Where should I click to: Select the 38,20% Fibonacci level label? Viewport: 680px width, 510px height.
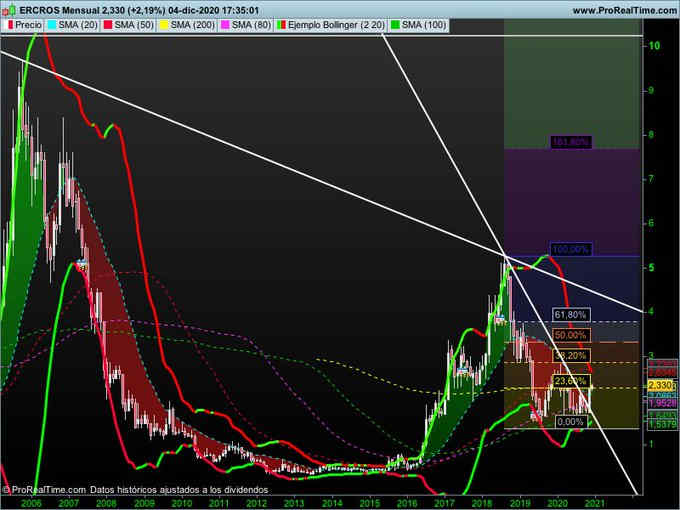coord(571,356)
